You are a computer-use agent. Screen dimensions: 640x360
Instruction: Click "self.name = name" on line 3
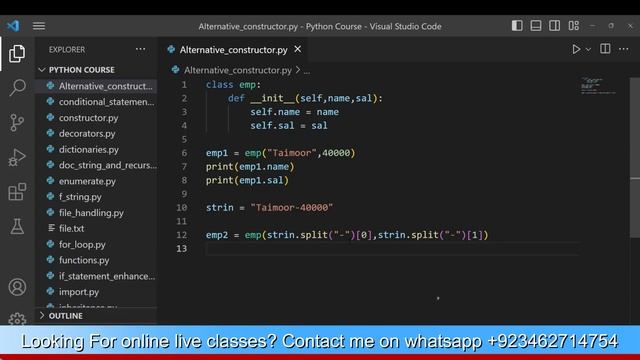(x=294, y=112)
